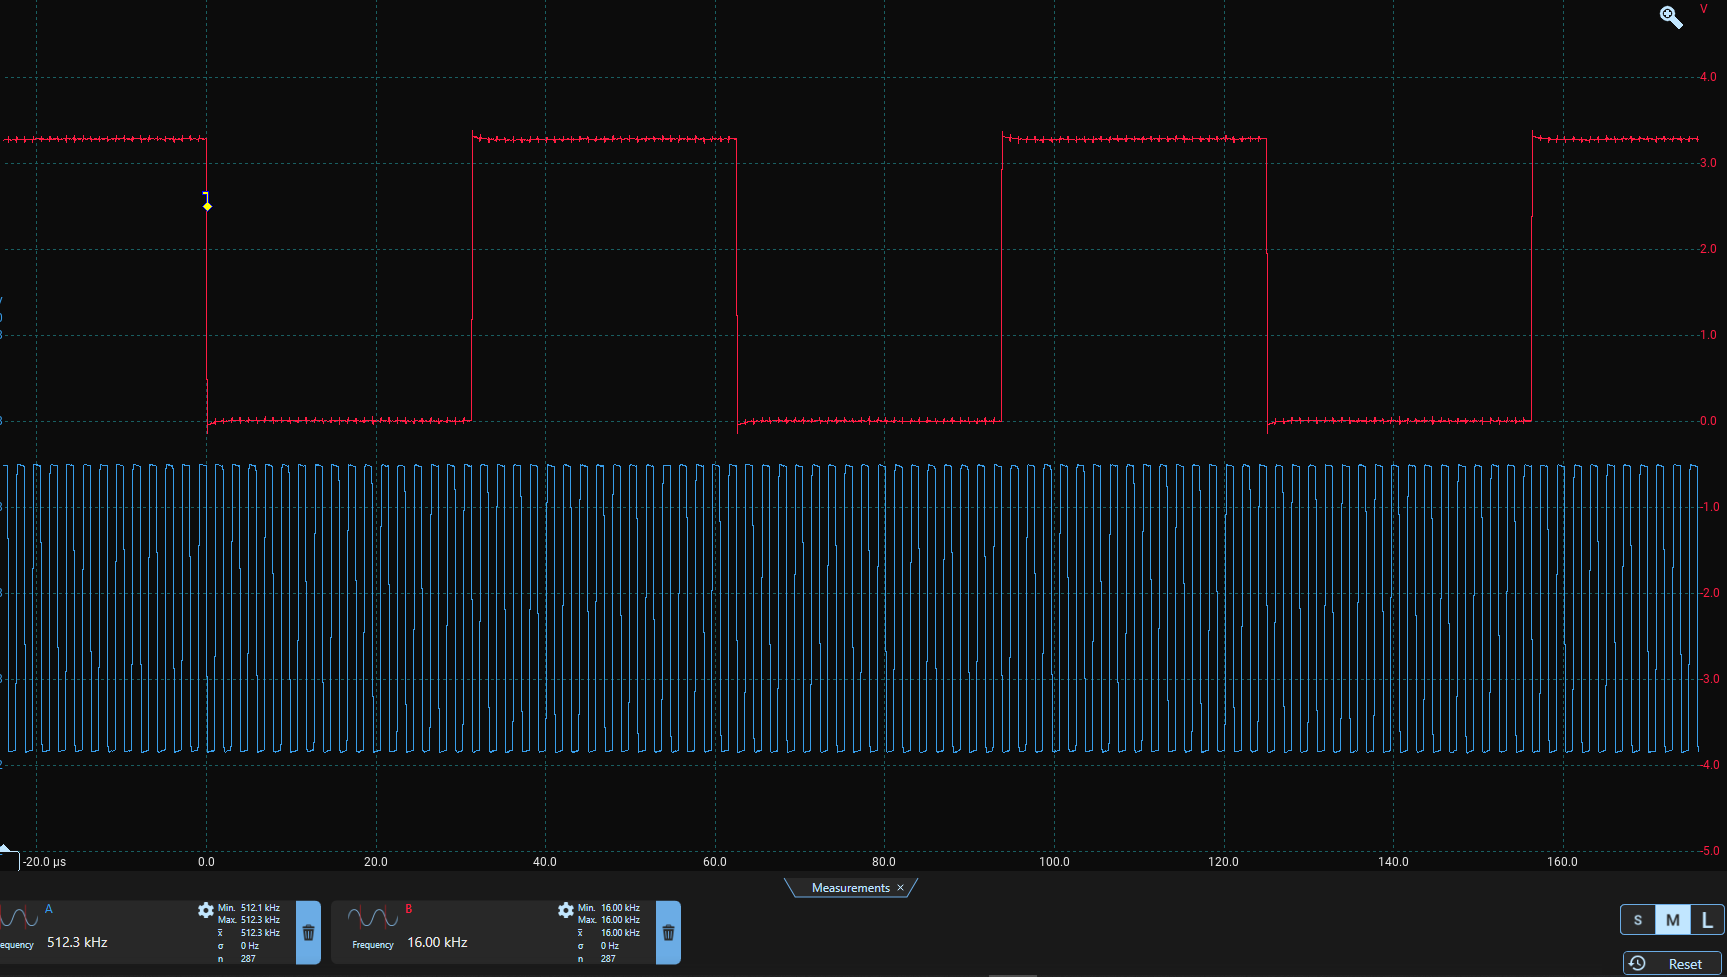The image size is (1727, 977).
Task: Delete the channel A frequency measurement
Action: click(x=308, y=933)
